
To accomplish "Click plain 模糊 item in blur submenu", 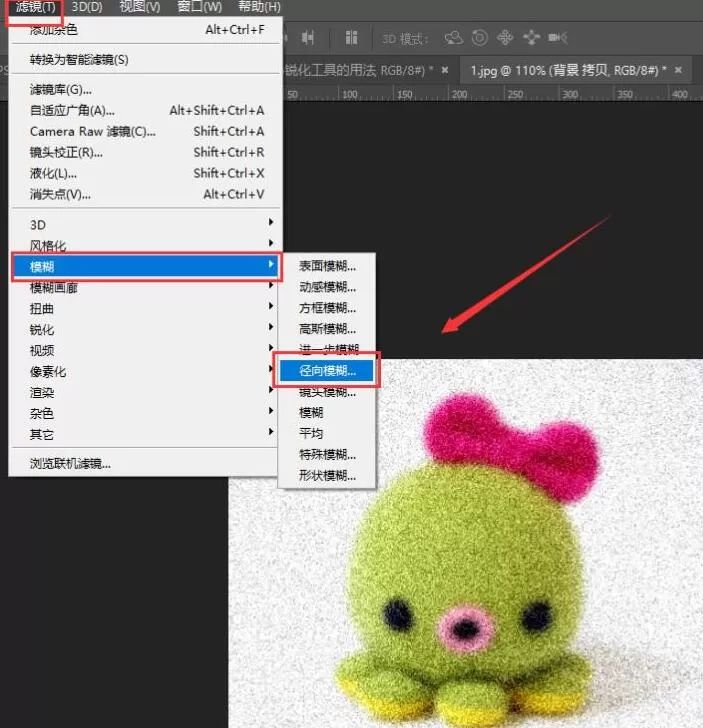I will click(x=327, y=412).
